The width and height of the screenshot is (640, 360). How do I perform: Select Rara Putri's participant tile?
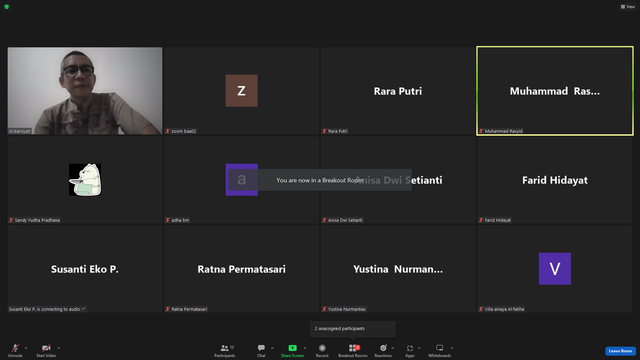[x=398, y=91]
